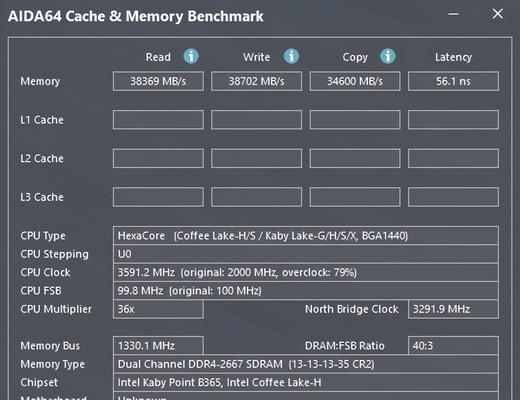
Task: Click the empty L2 Cache latency field
Action: 453,158
